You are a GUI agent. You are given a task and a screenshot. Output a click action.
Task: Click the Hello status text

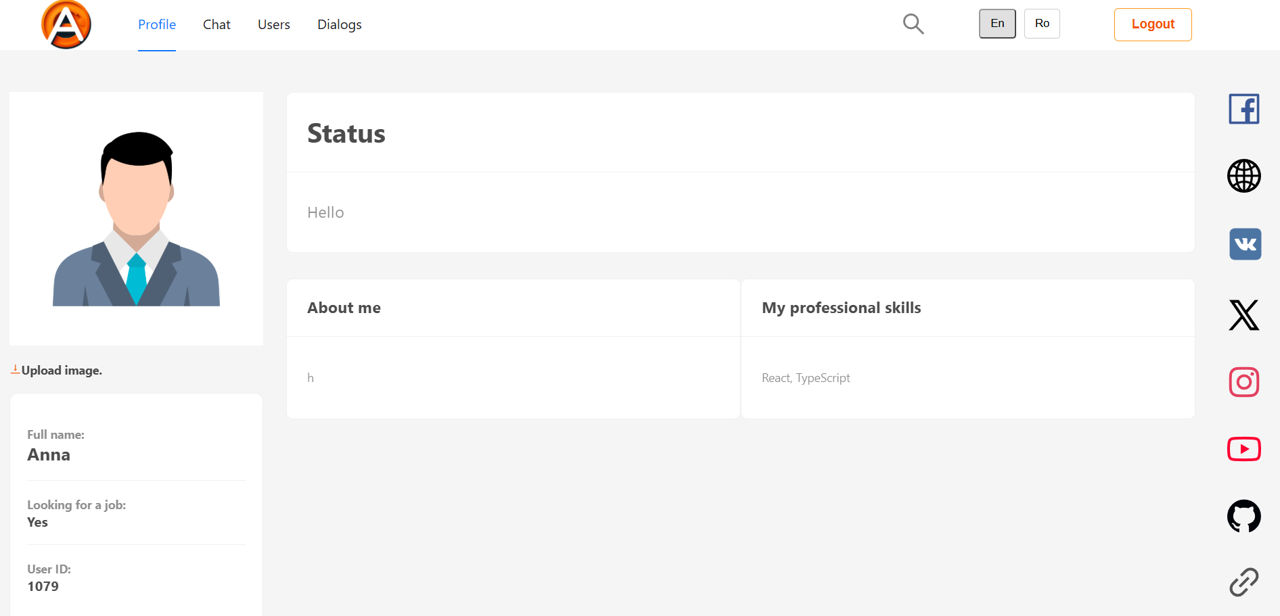[326, 213]
